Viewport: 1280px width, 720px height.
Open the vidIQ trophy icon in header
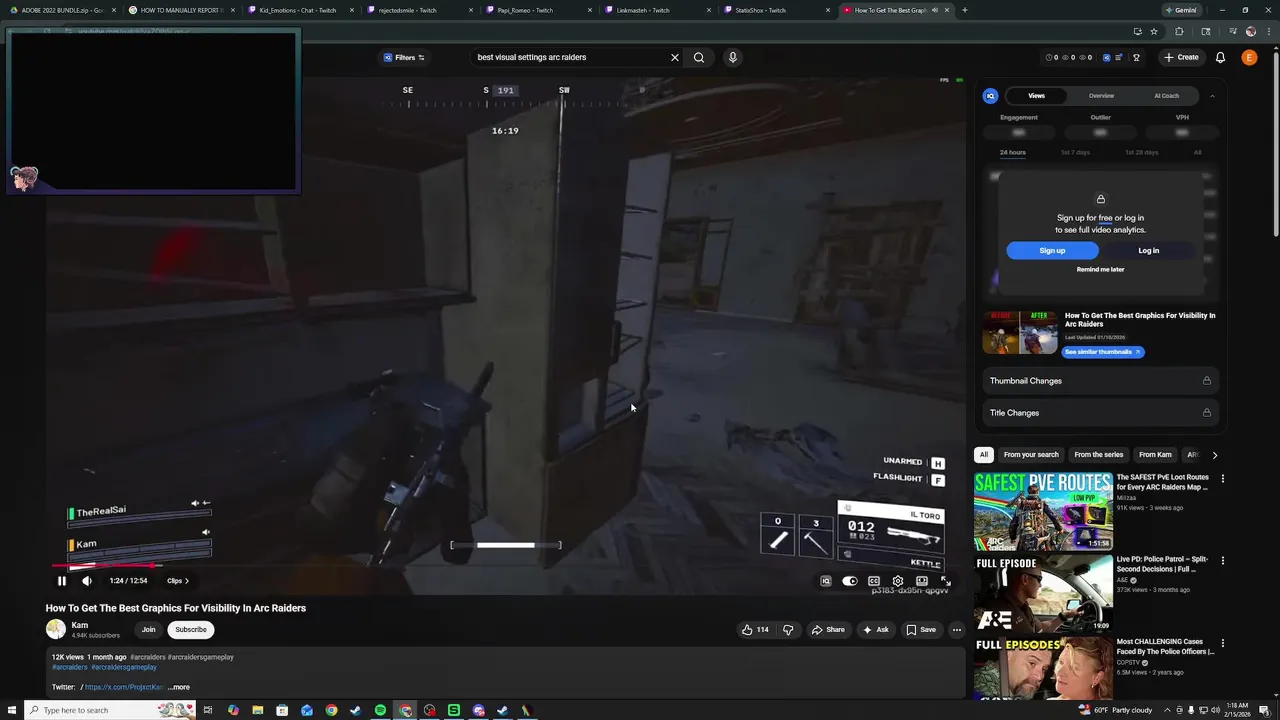tap(1136, 57)
